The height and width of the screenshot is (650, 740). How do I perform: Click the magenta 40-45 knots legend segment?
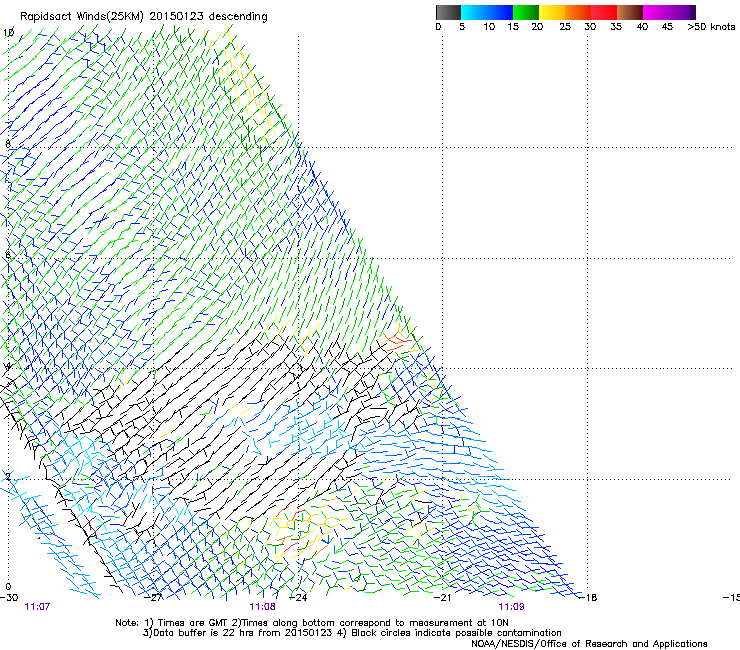(656, 12)
